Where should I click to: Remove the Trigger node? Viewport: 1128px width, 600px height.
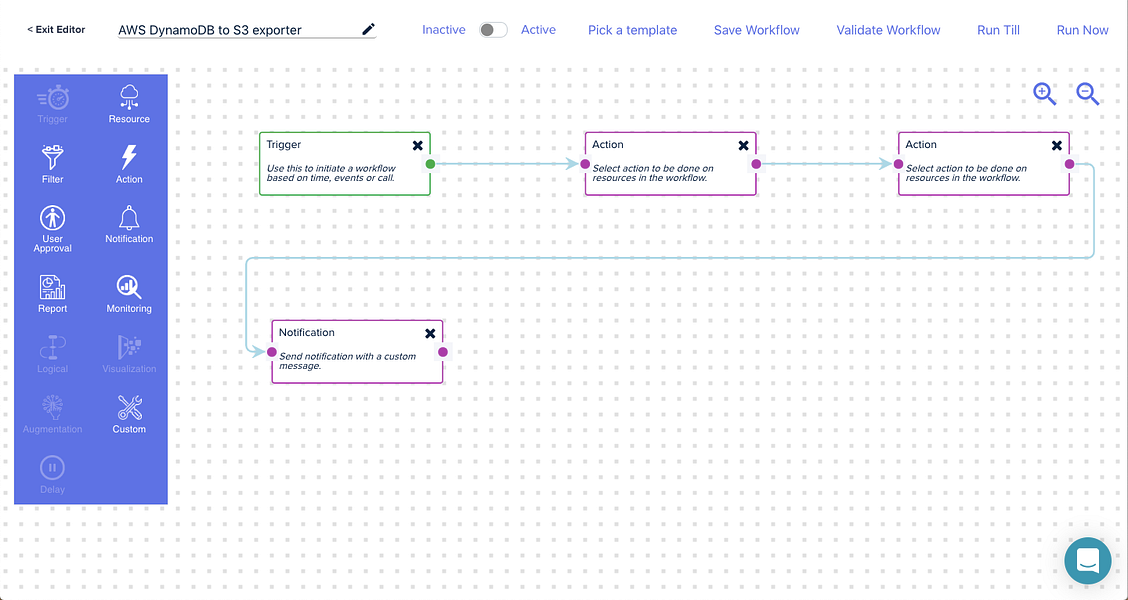(x=417, y=145)
